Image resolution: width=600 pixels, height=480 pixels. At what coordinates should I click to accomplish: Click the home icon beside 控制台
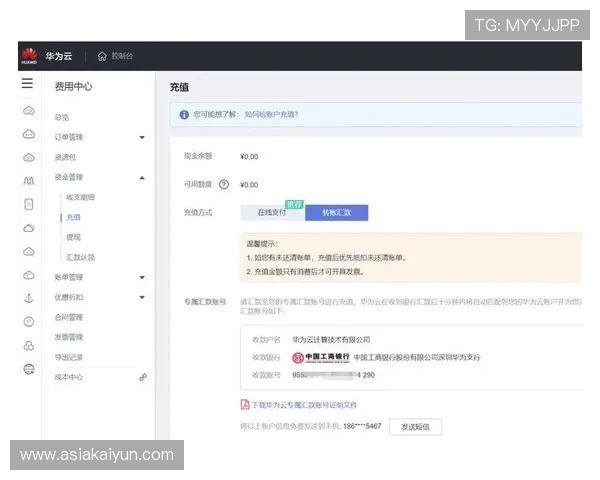[x=102, y=56]
